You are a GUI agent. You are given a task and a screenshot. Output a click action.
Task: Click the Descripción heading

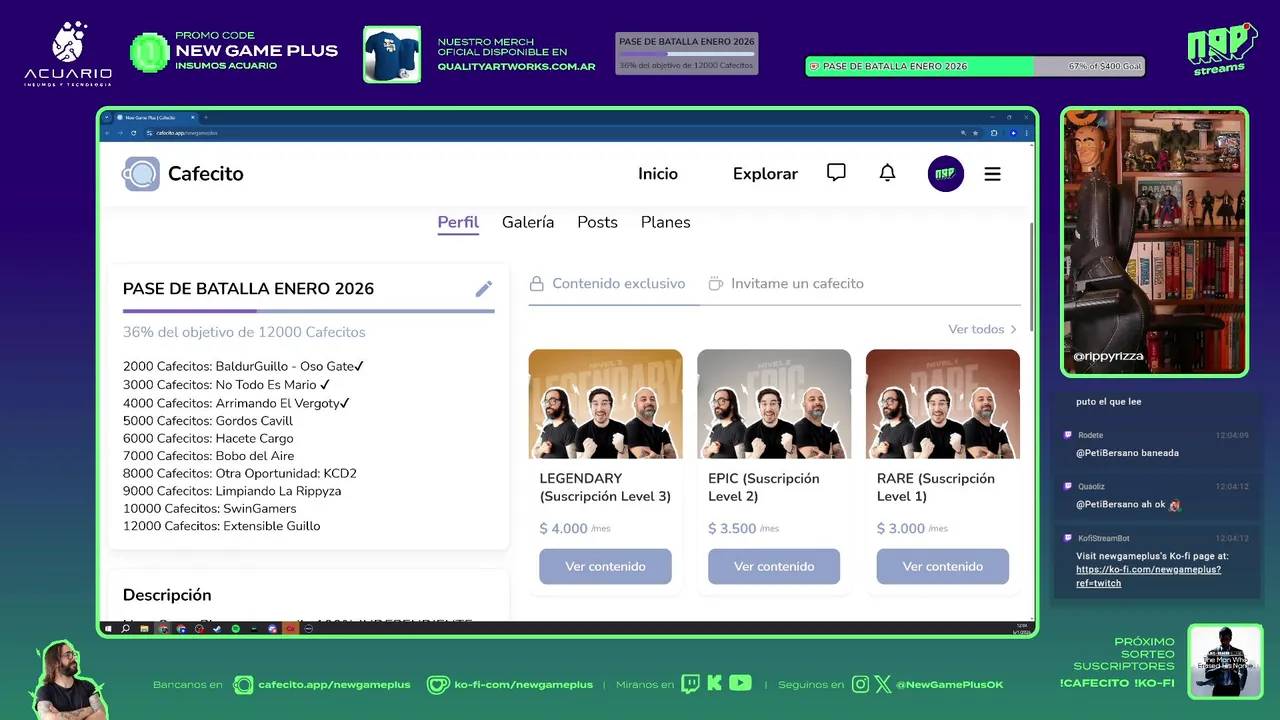coord(167,595)
